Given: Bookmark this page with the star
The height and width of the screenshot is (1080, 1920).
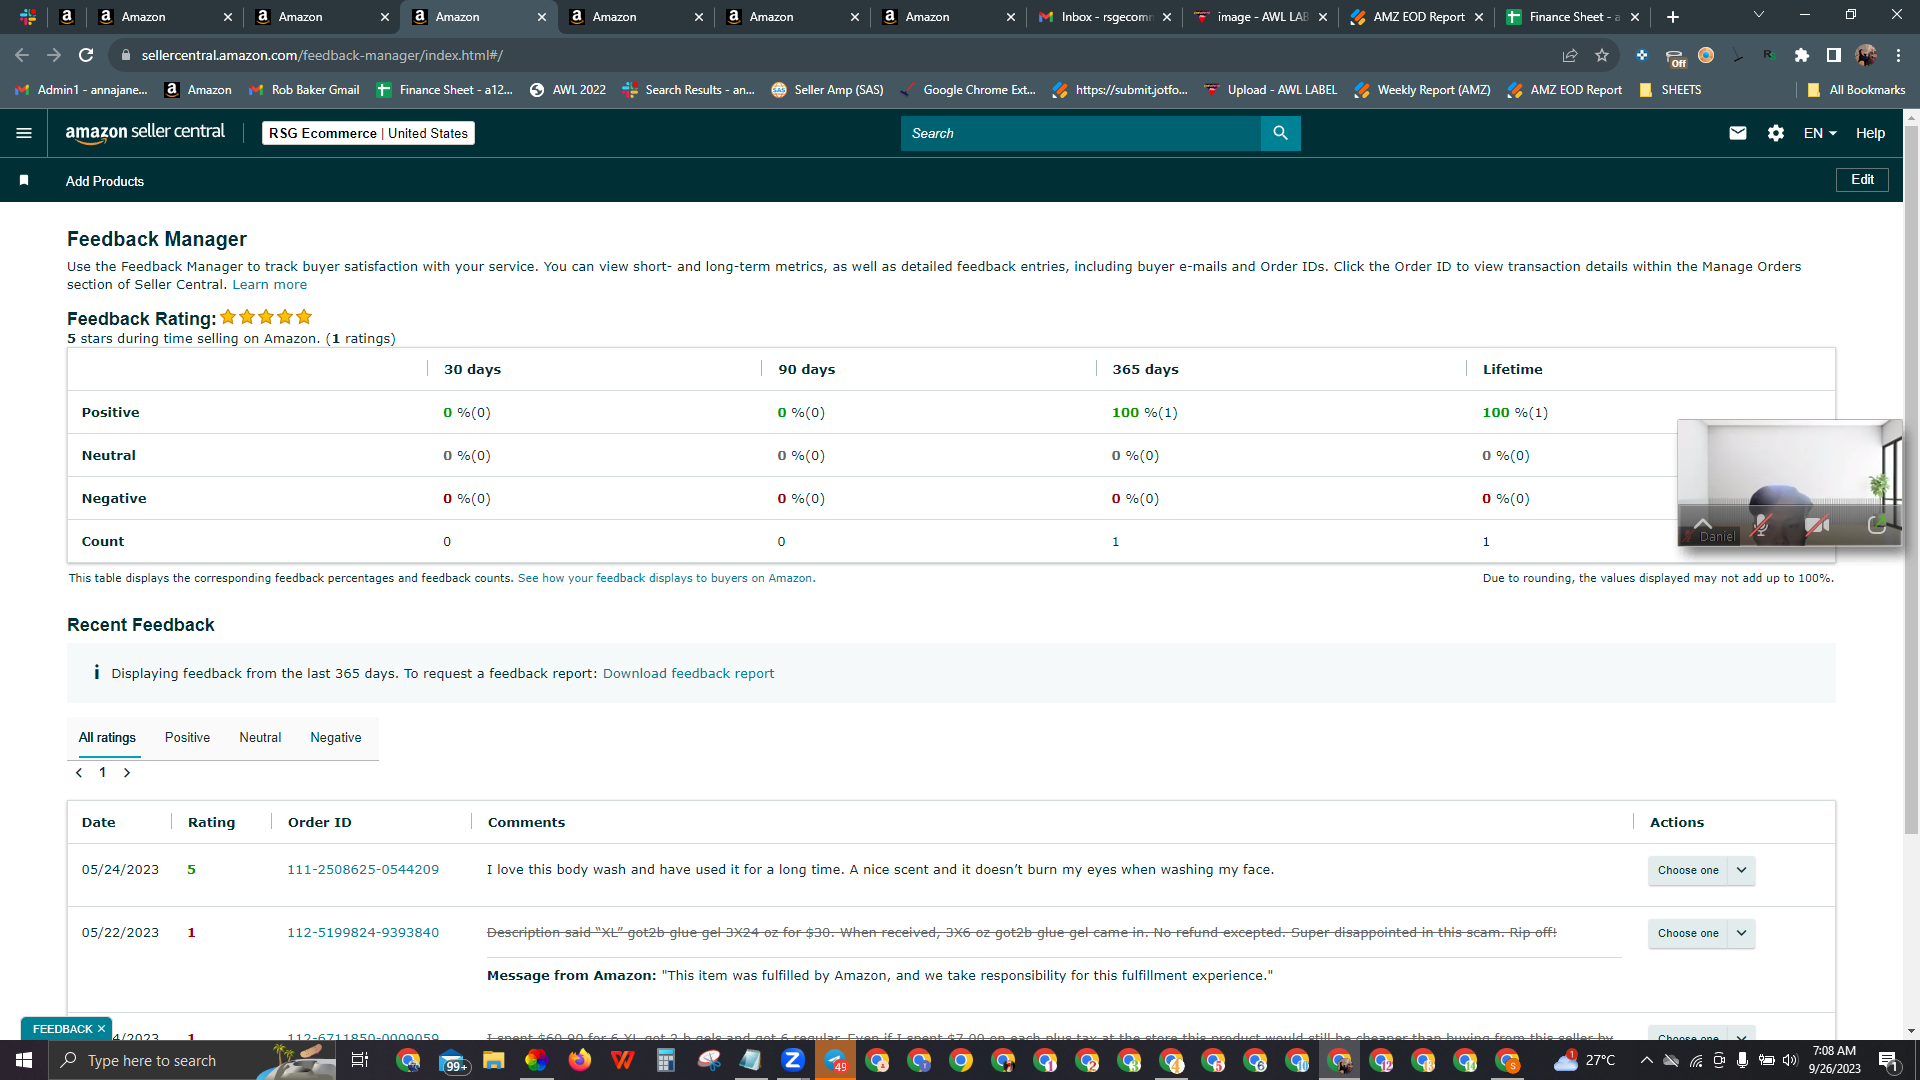Looking at the screenshot, I should (x=1602, y=55).
